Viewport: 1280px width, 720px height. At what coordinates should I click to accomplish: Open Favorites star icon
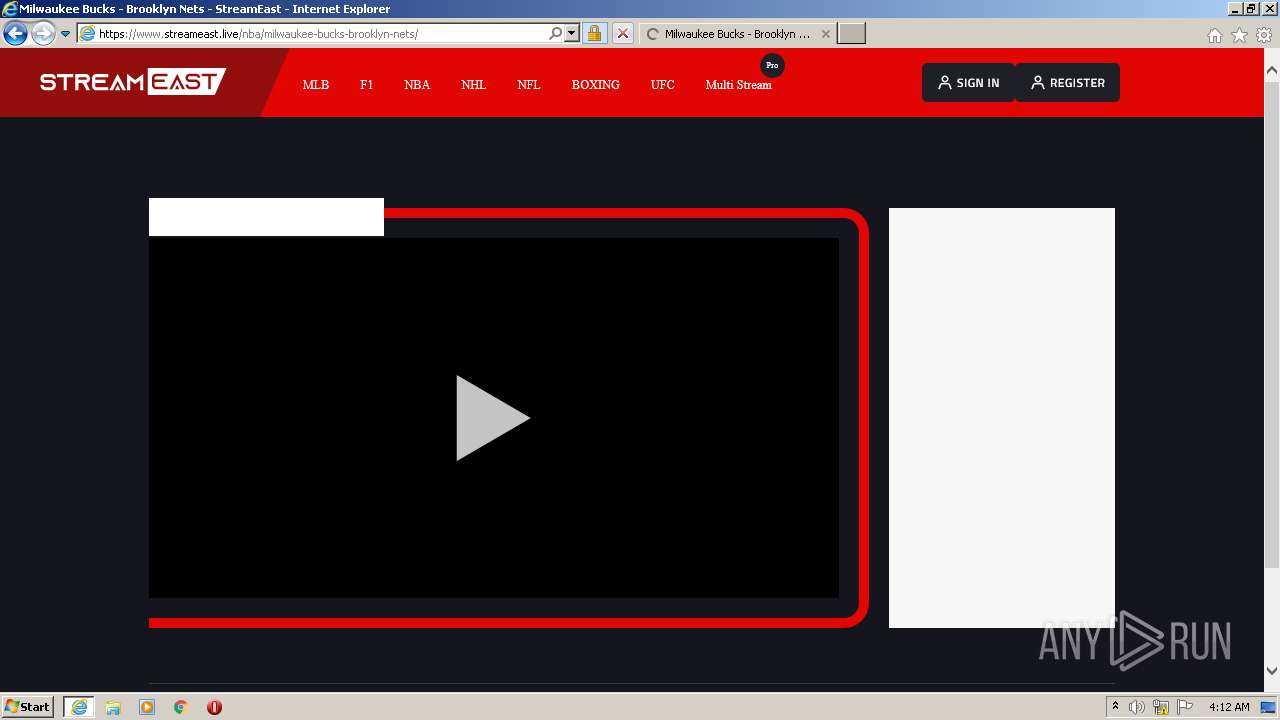coord(1239,35)
